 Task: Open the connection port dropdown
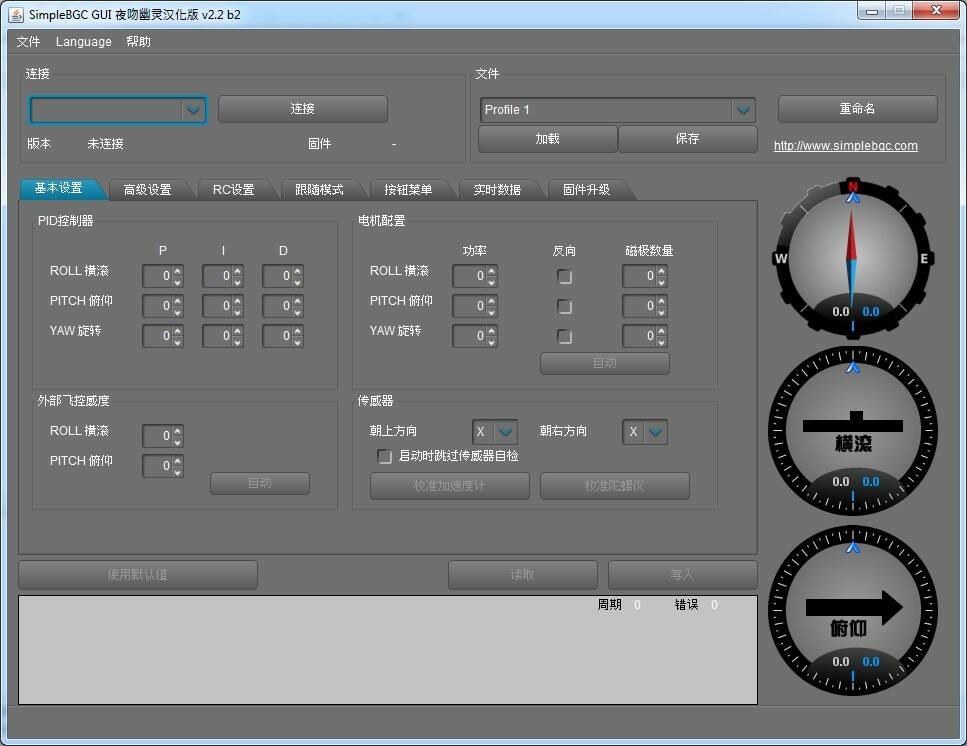tap(193, 110)
